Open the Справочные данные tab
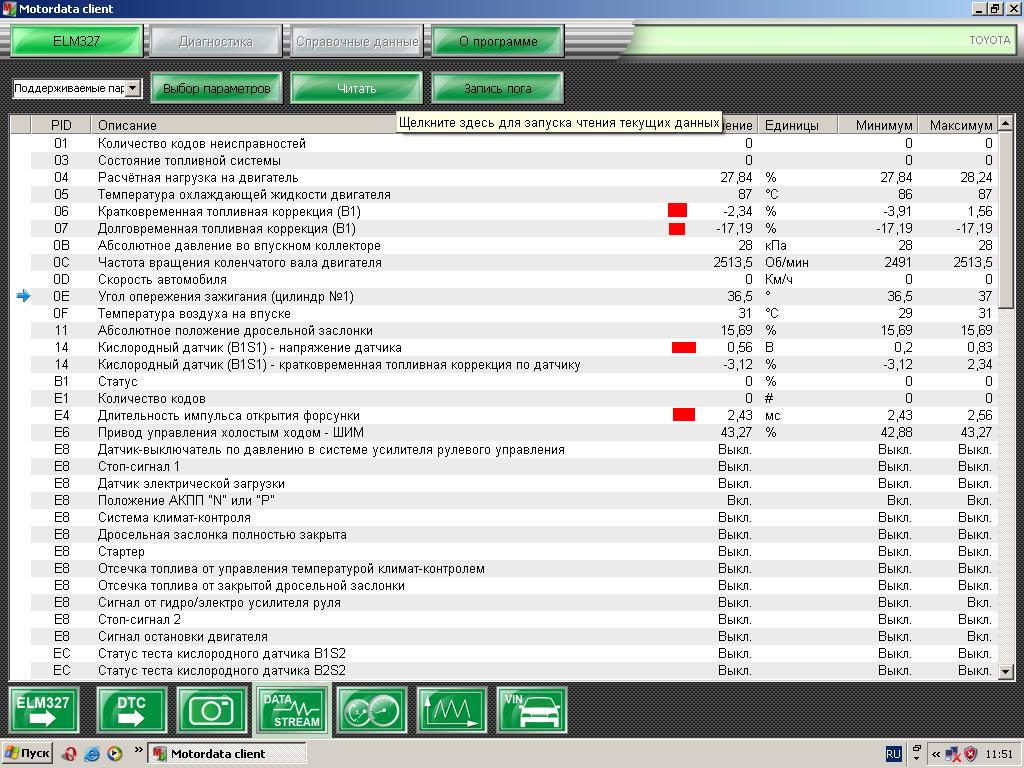 pos(357,41)
